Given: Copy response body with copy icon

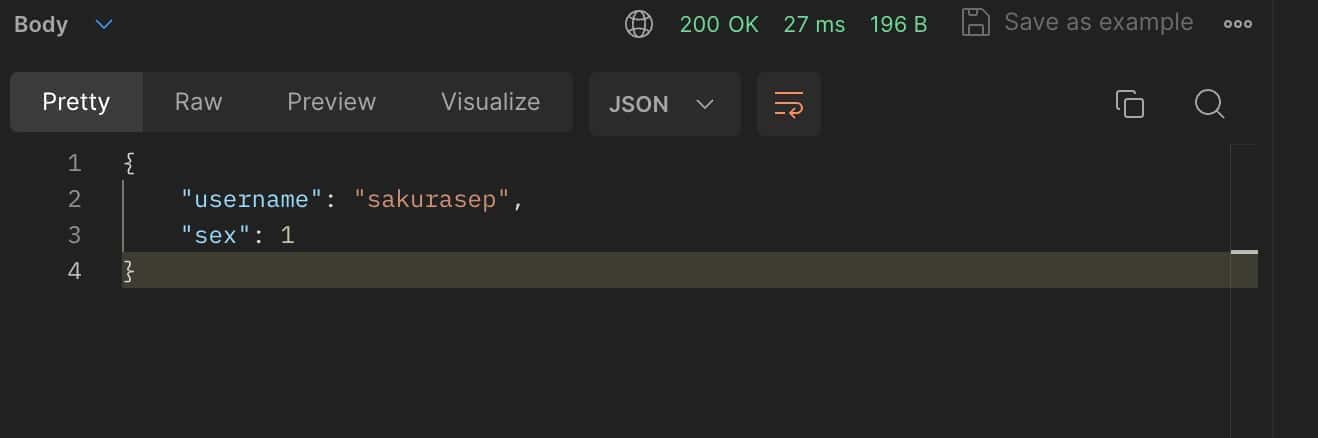Looking at the screenshot, I should (1129, 103).
